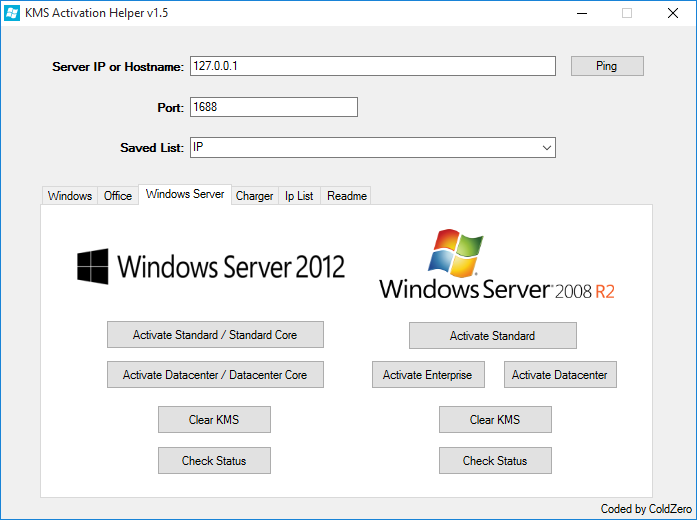Viewport: 697px width, 520px height.
Task: Ping the entered server address
Action: [607, 66]
